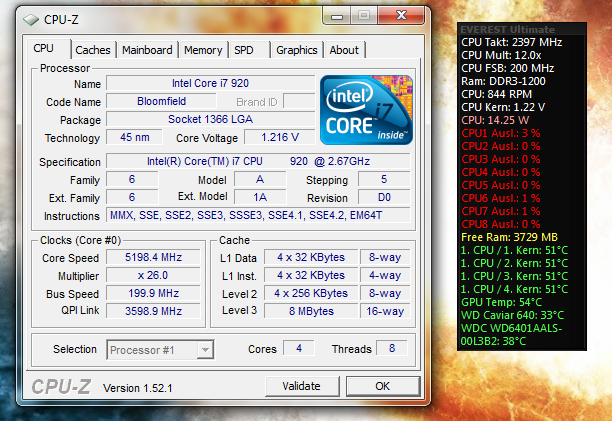Click the OK button
Image resolution: width=612 pixels, height=421 pixels.
point(382,386)
